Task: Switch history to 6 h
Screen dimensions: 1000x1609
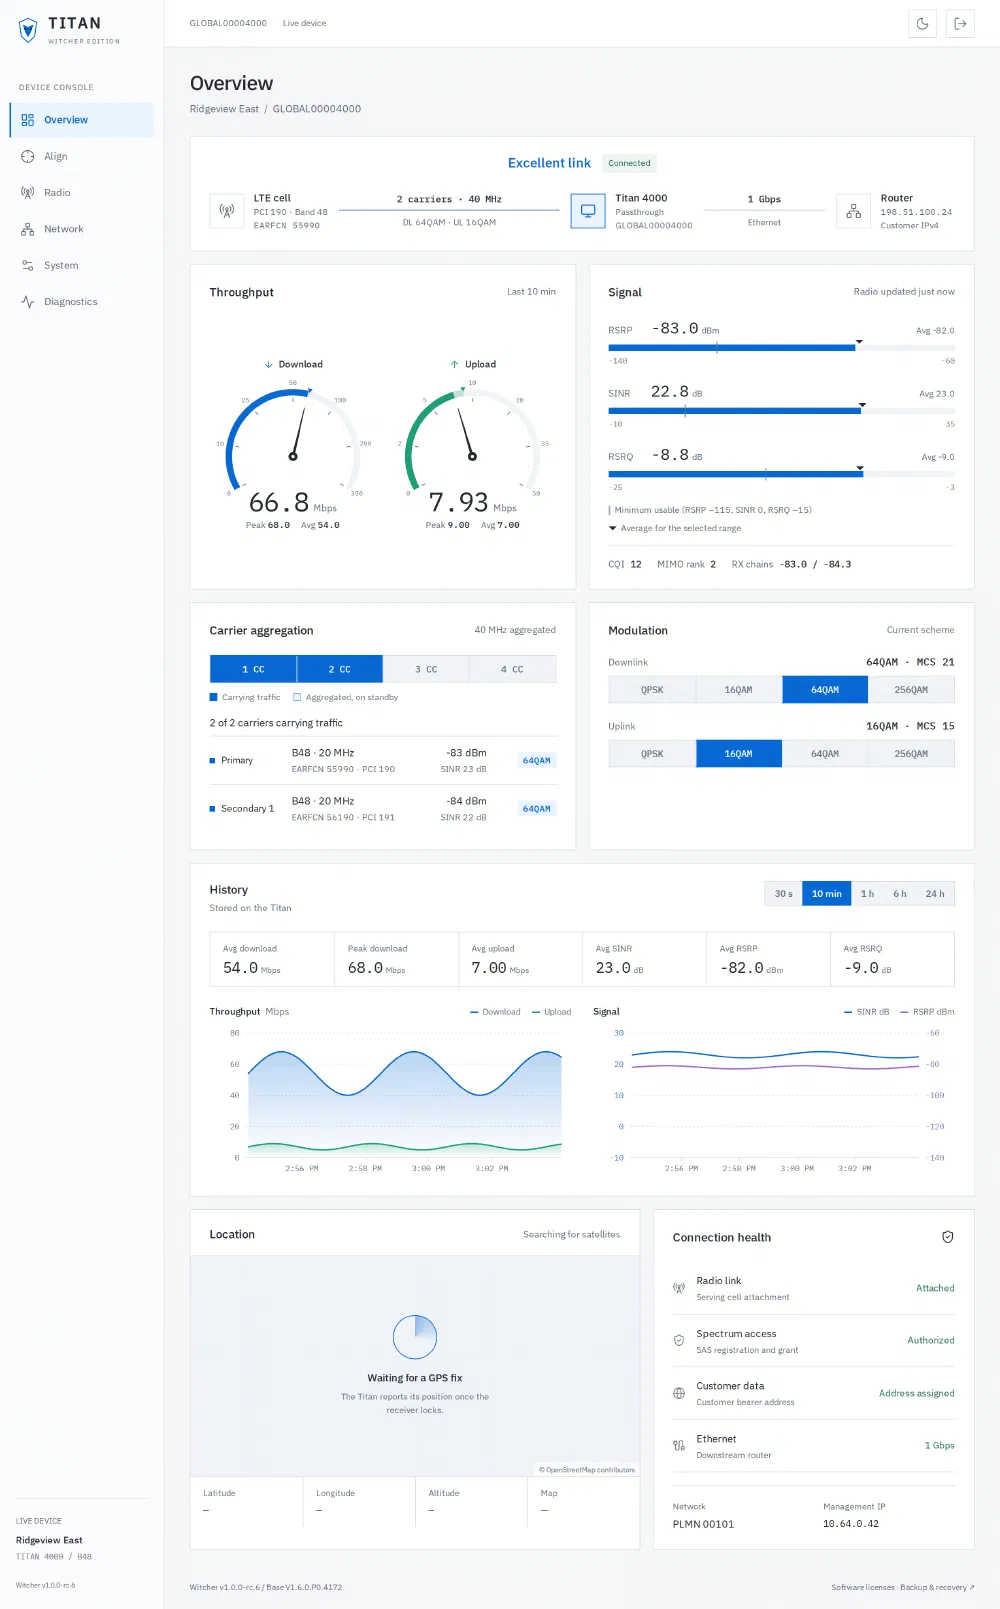Action: pos(900,894)
